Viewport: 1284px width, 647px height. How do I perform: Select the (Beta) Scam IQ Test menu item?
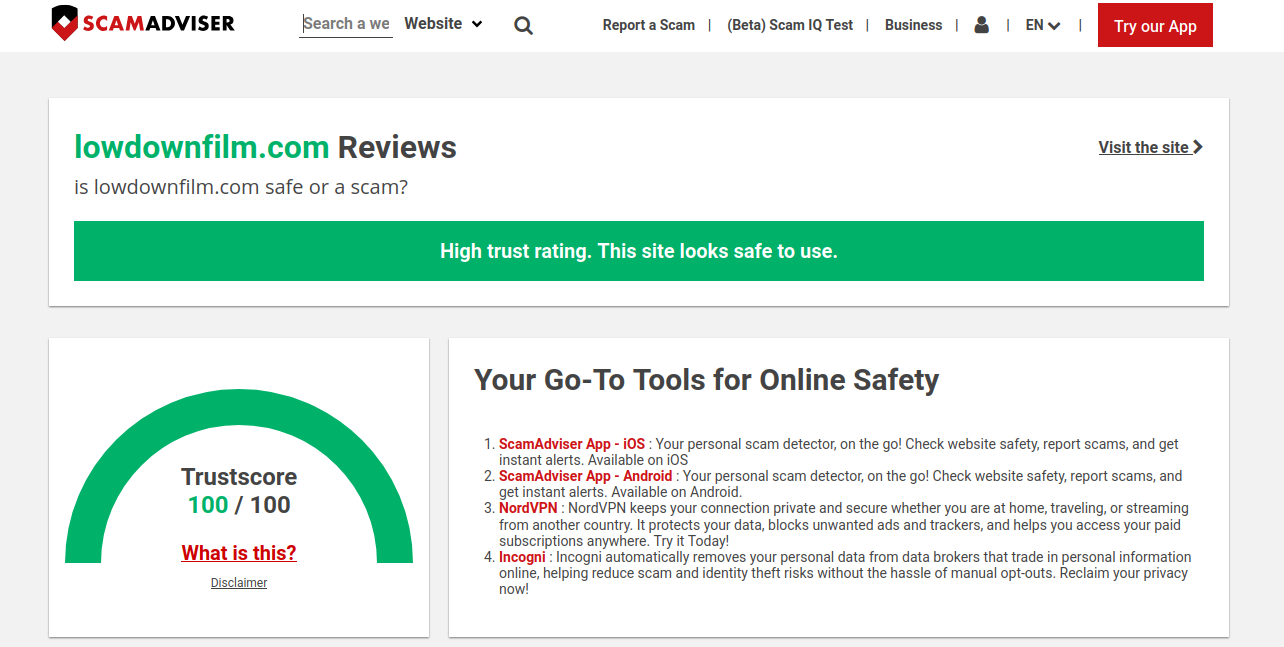coord(790,25)
